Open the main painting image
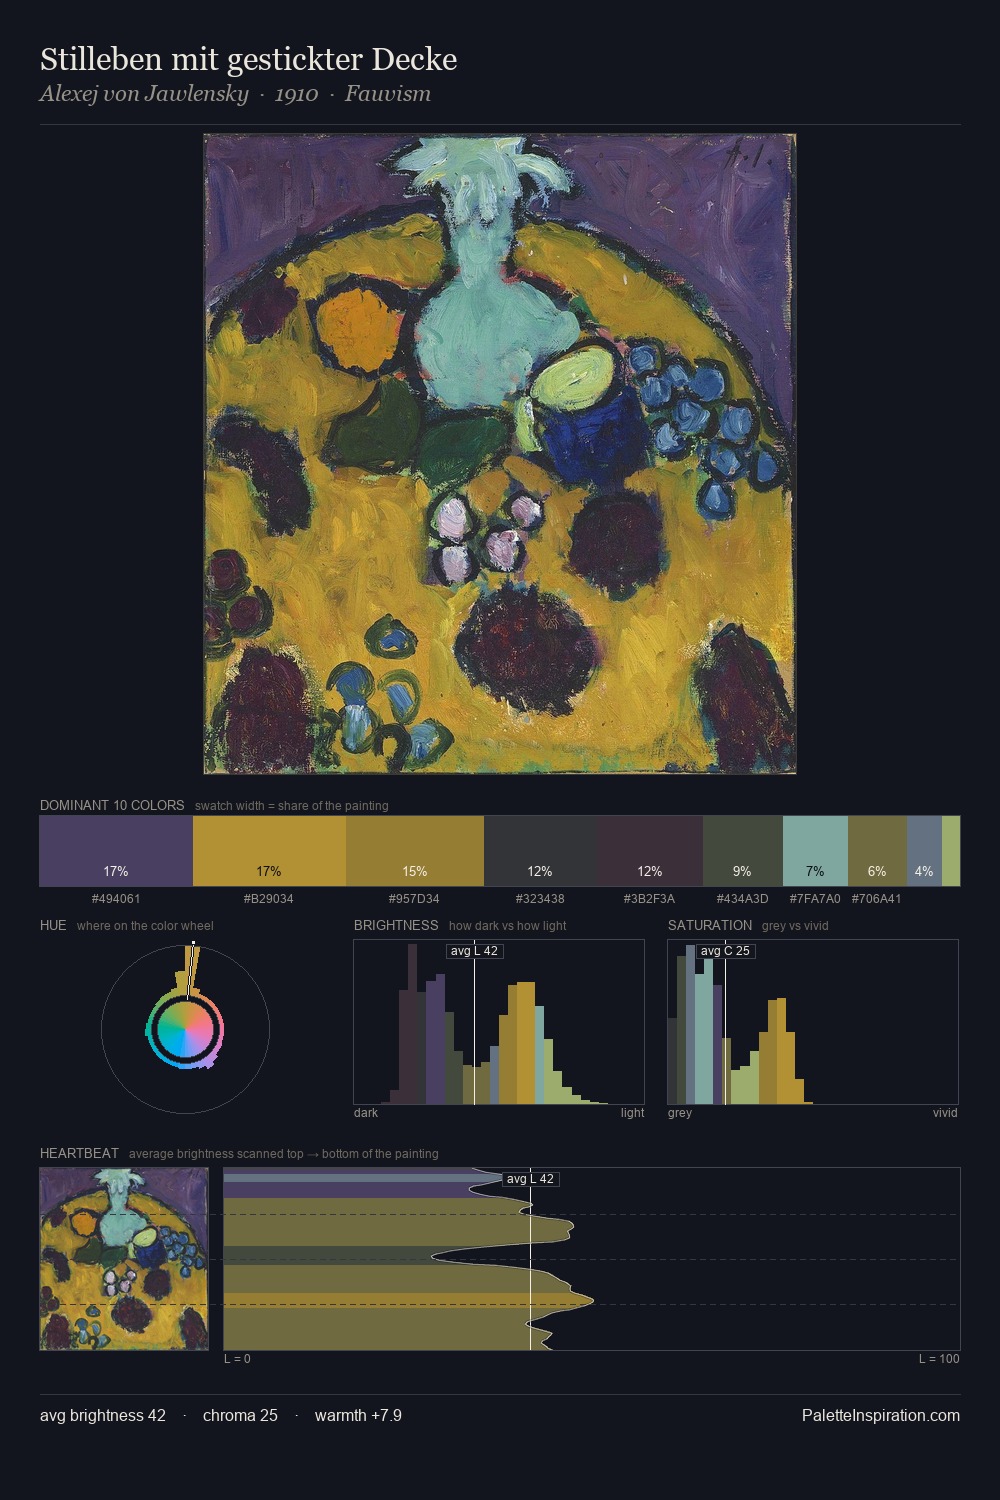 [x=500, y=454]
